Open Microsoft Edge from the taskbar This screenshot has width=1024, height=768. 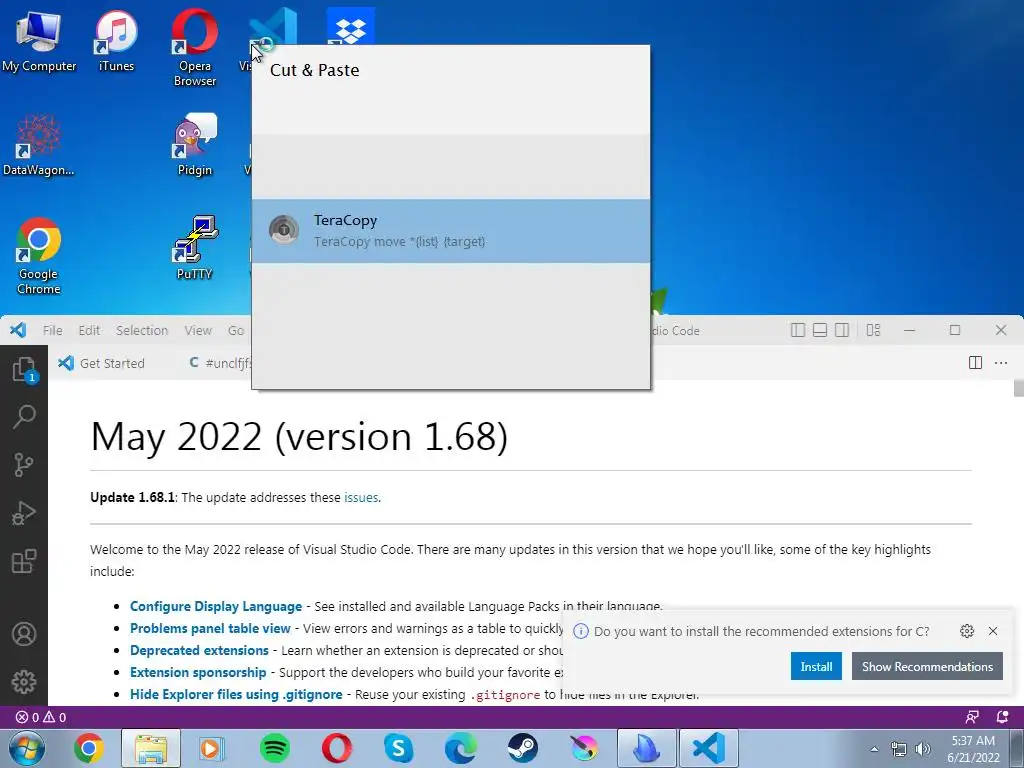click(x=460, y=748)
